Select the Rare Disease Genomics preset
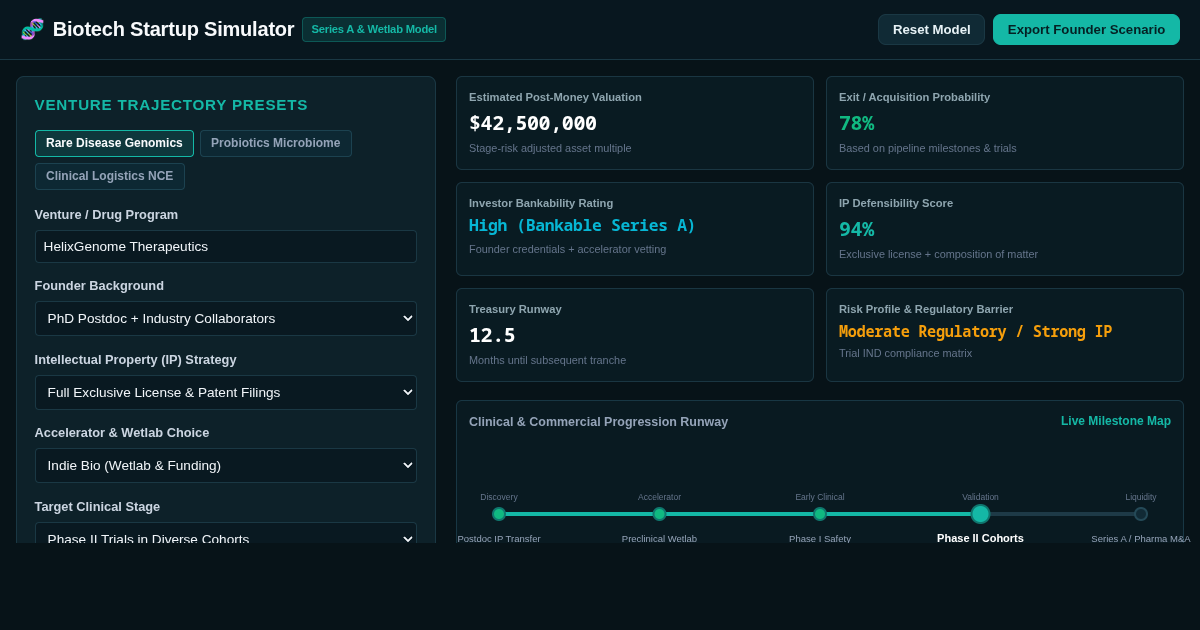Screen dimensions: 1200x630 114,143
